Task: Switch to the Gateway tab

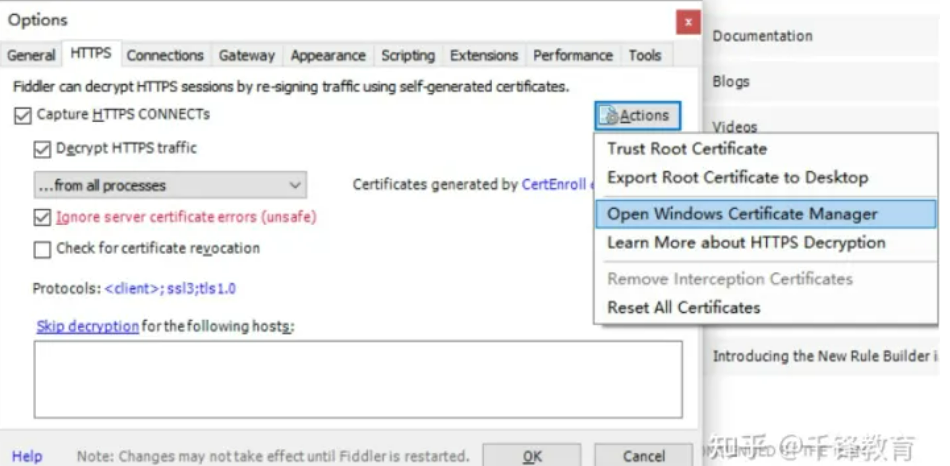Action: (247, 55)
